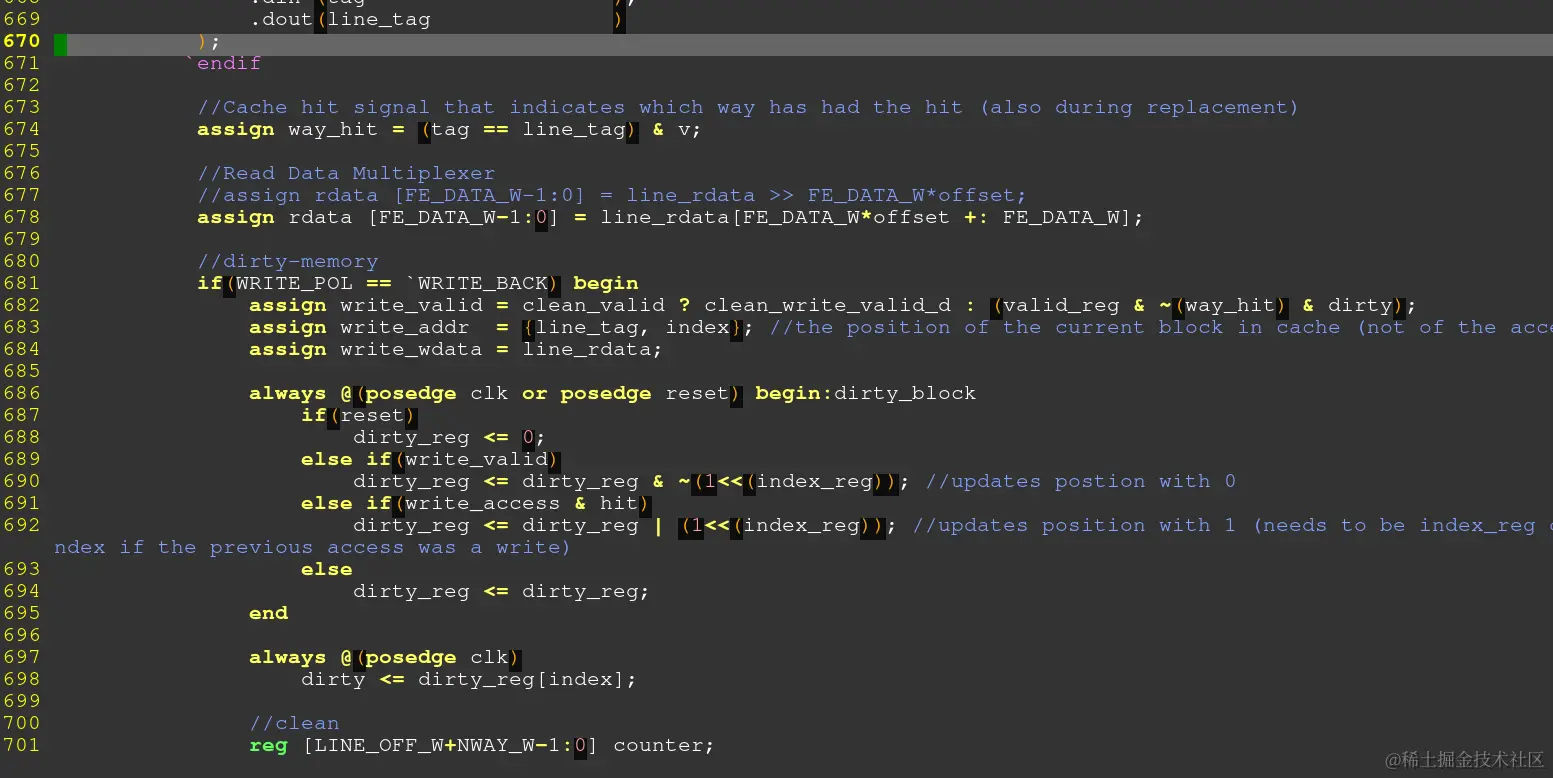The height and width of the screenshot is (778, 1553).
Task: Click the "reg" keyword on line 701
Action: 268,745
